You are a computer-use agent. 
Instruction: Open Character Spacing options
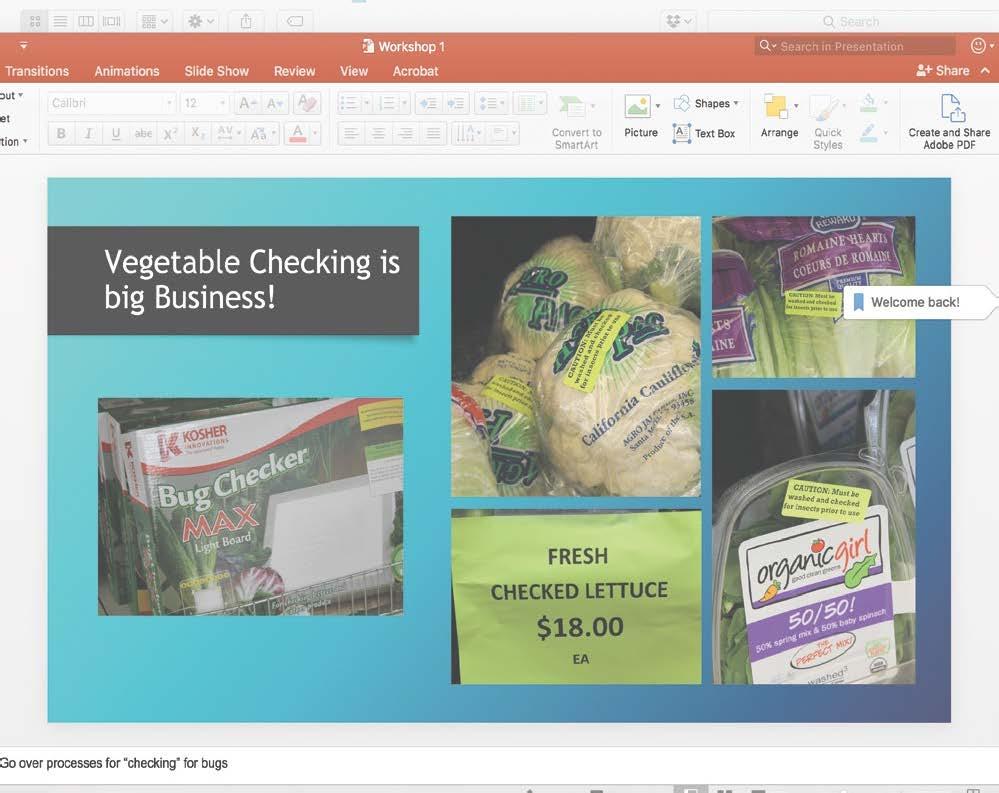pos(229,134)
